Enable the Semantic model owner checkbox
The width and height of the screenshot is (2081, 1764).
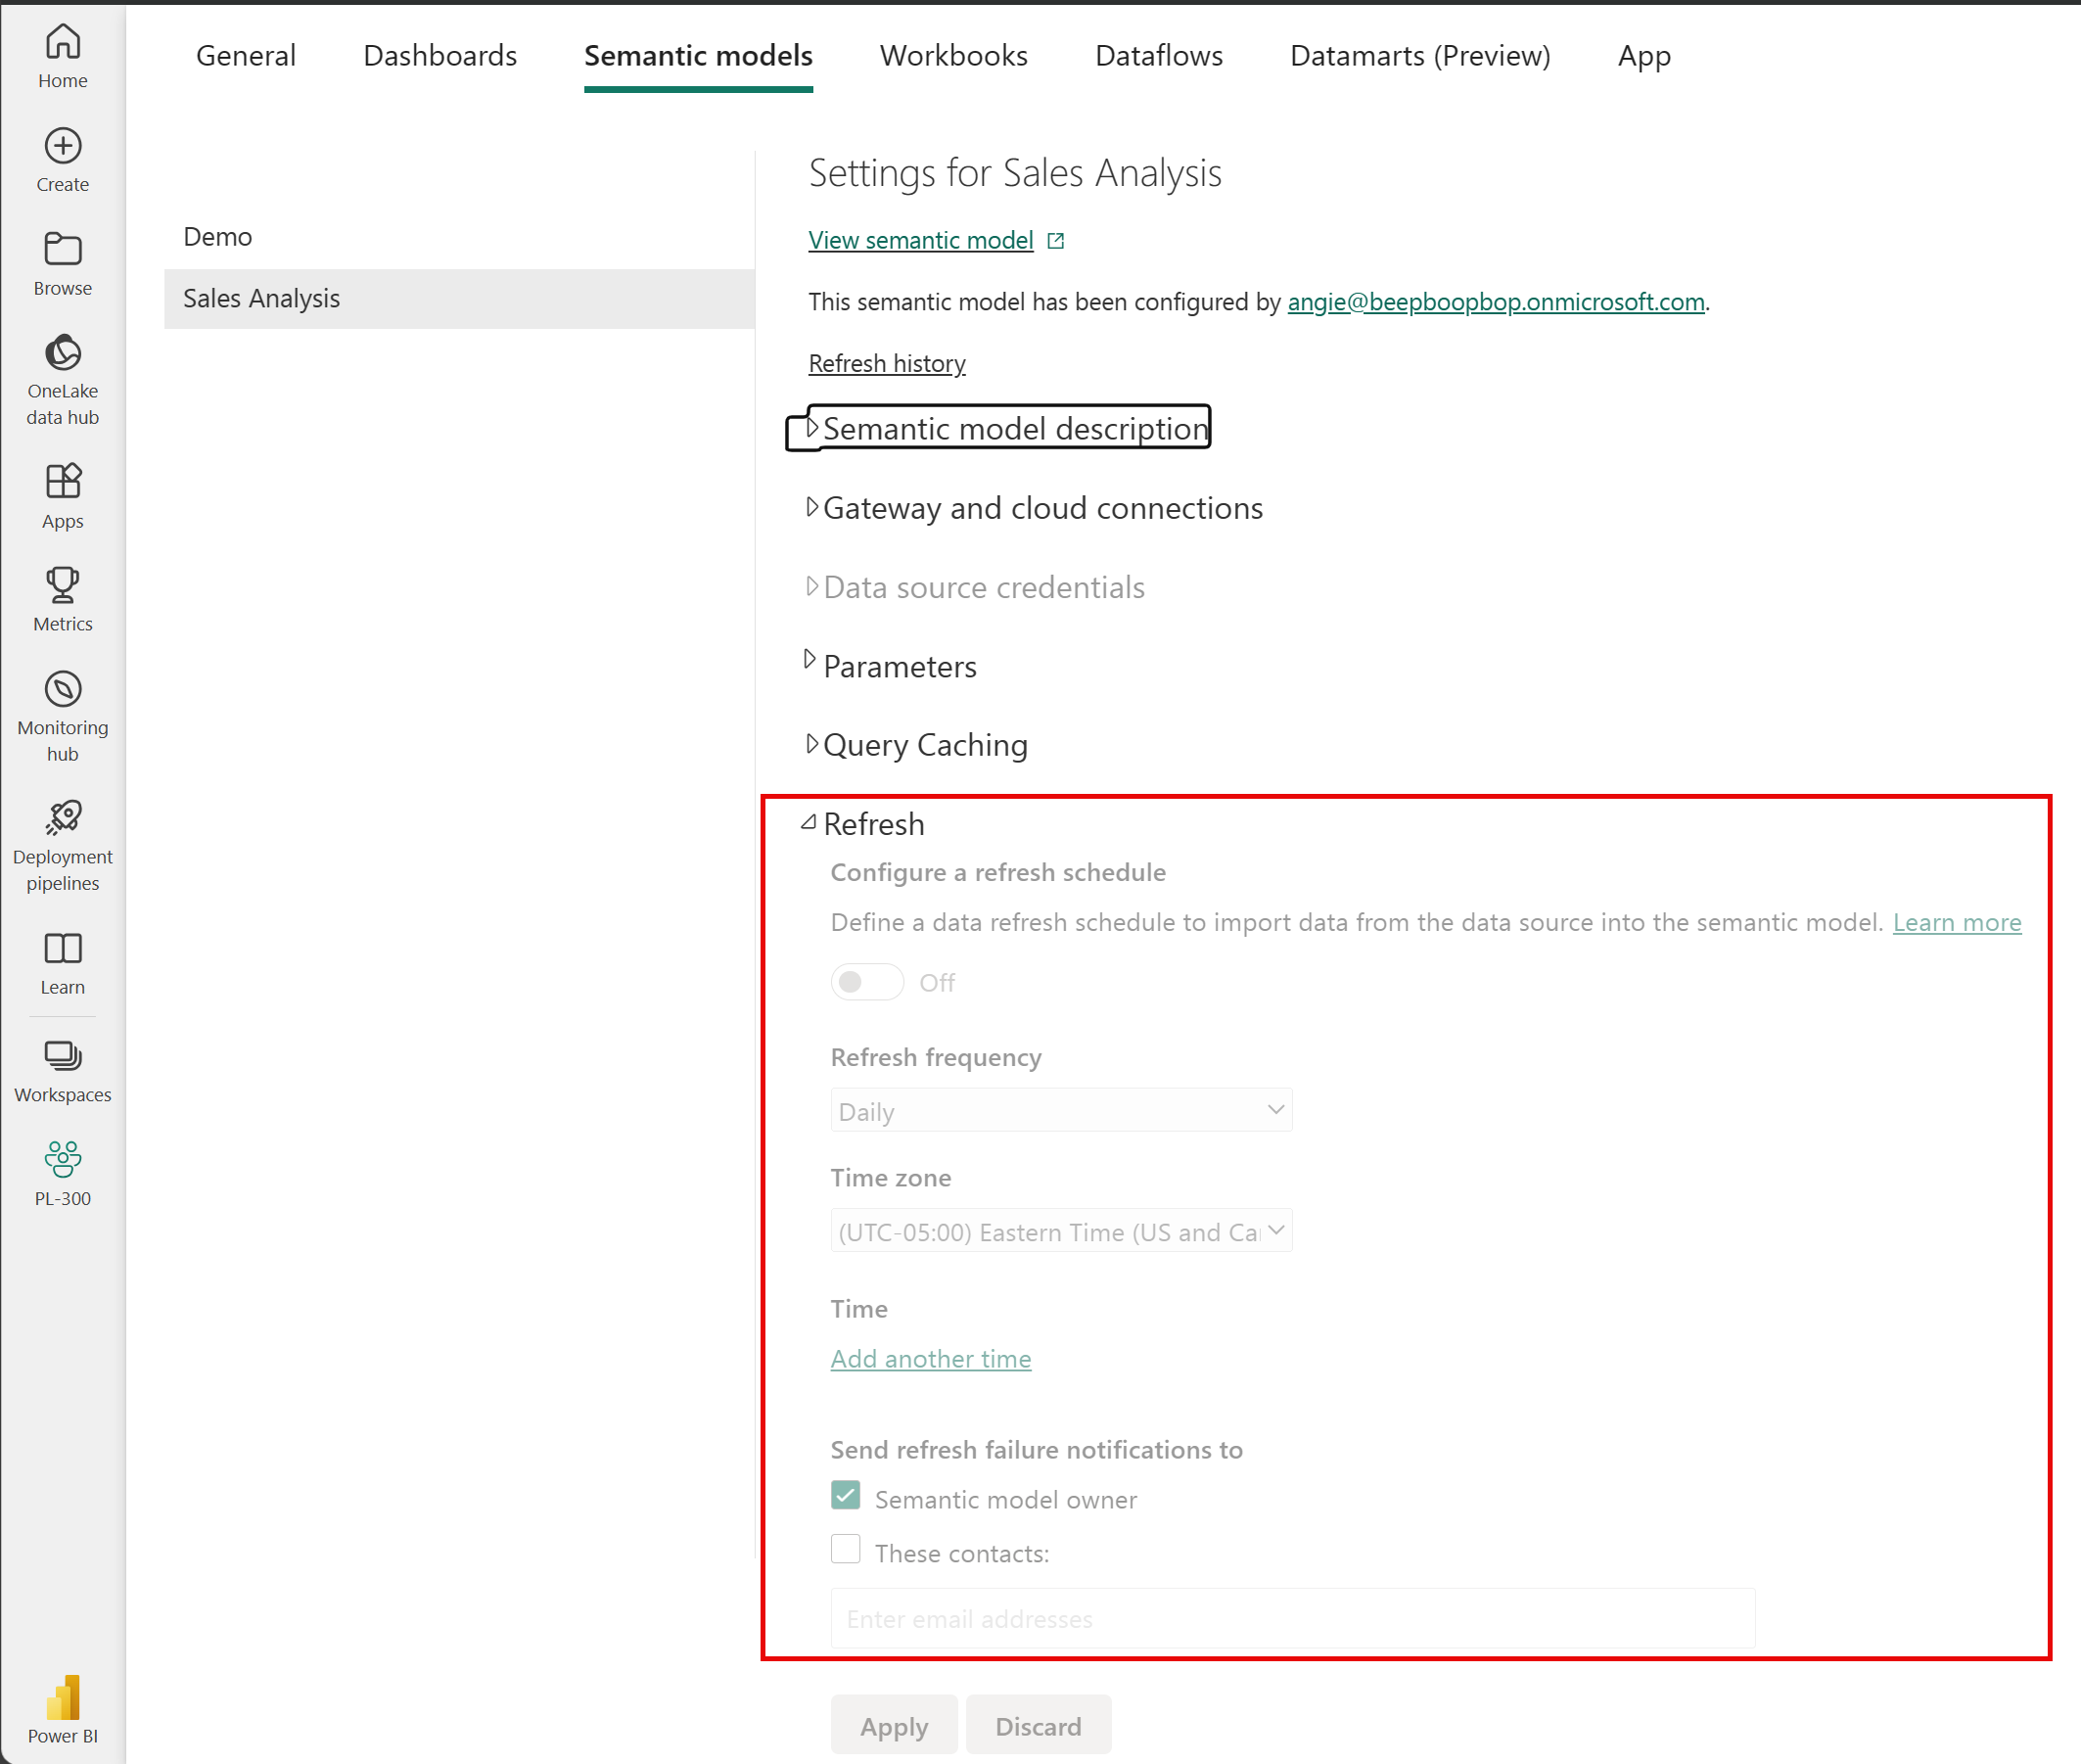pyautogui.click(x=847, y=1498)
